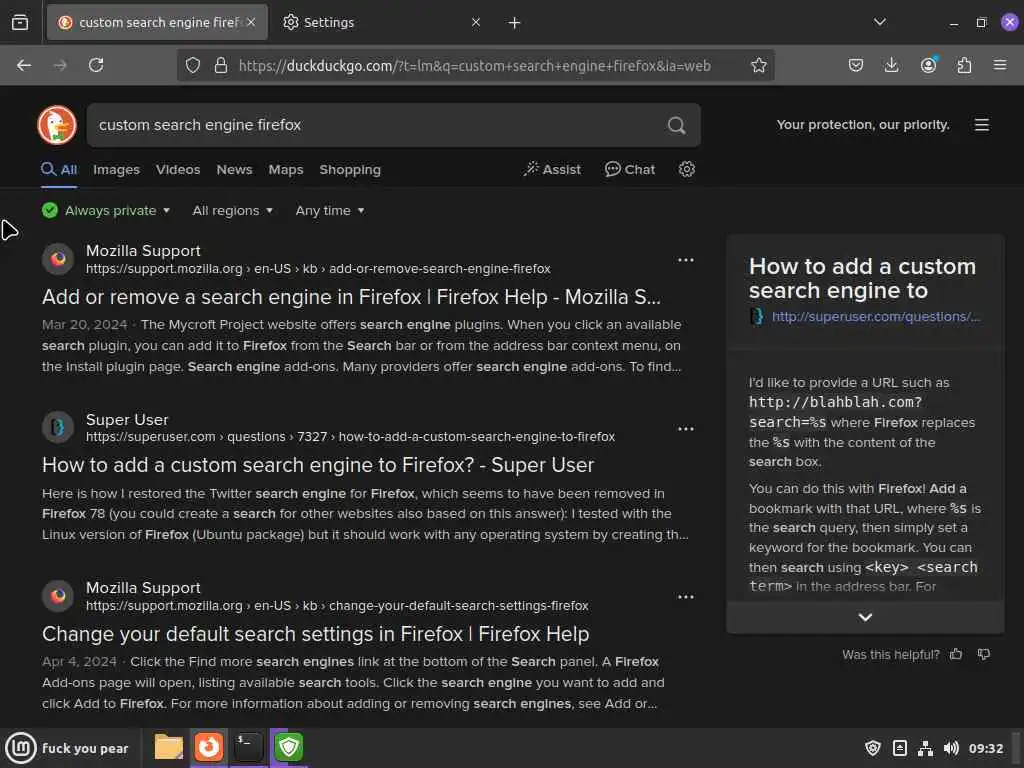Open Firefox View in the tab bar
The height and width of the screenshot is (768, 1024).
pos(20,23)
